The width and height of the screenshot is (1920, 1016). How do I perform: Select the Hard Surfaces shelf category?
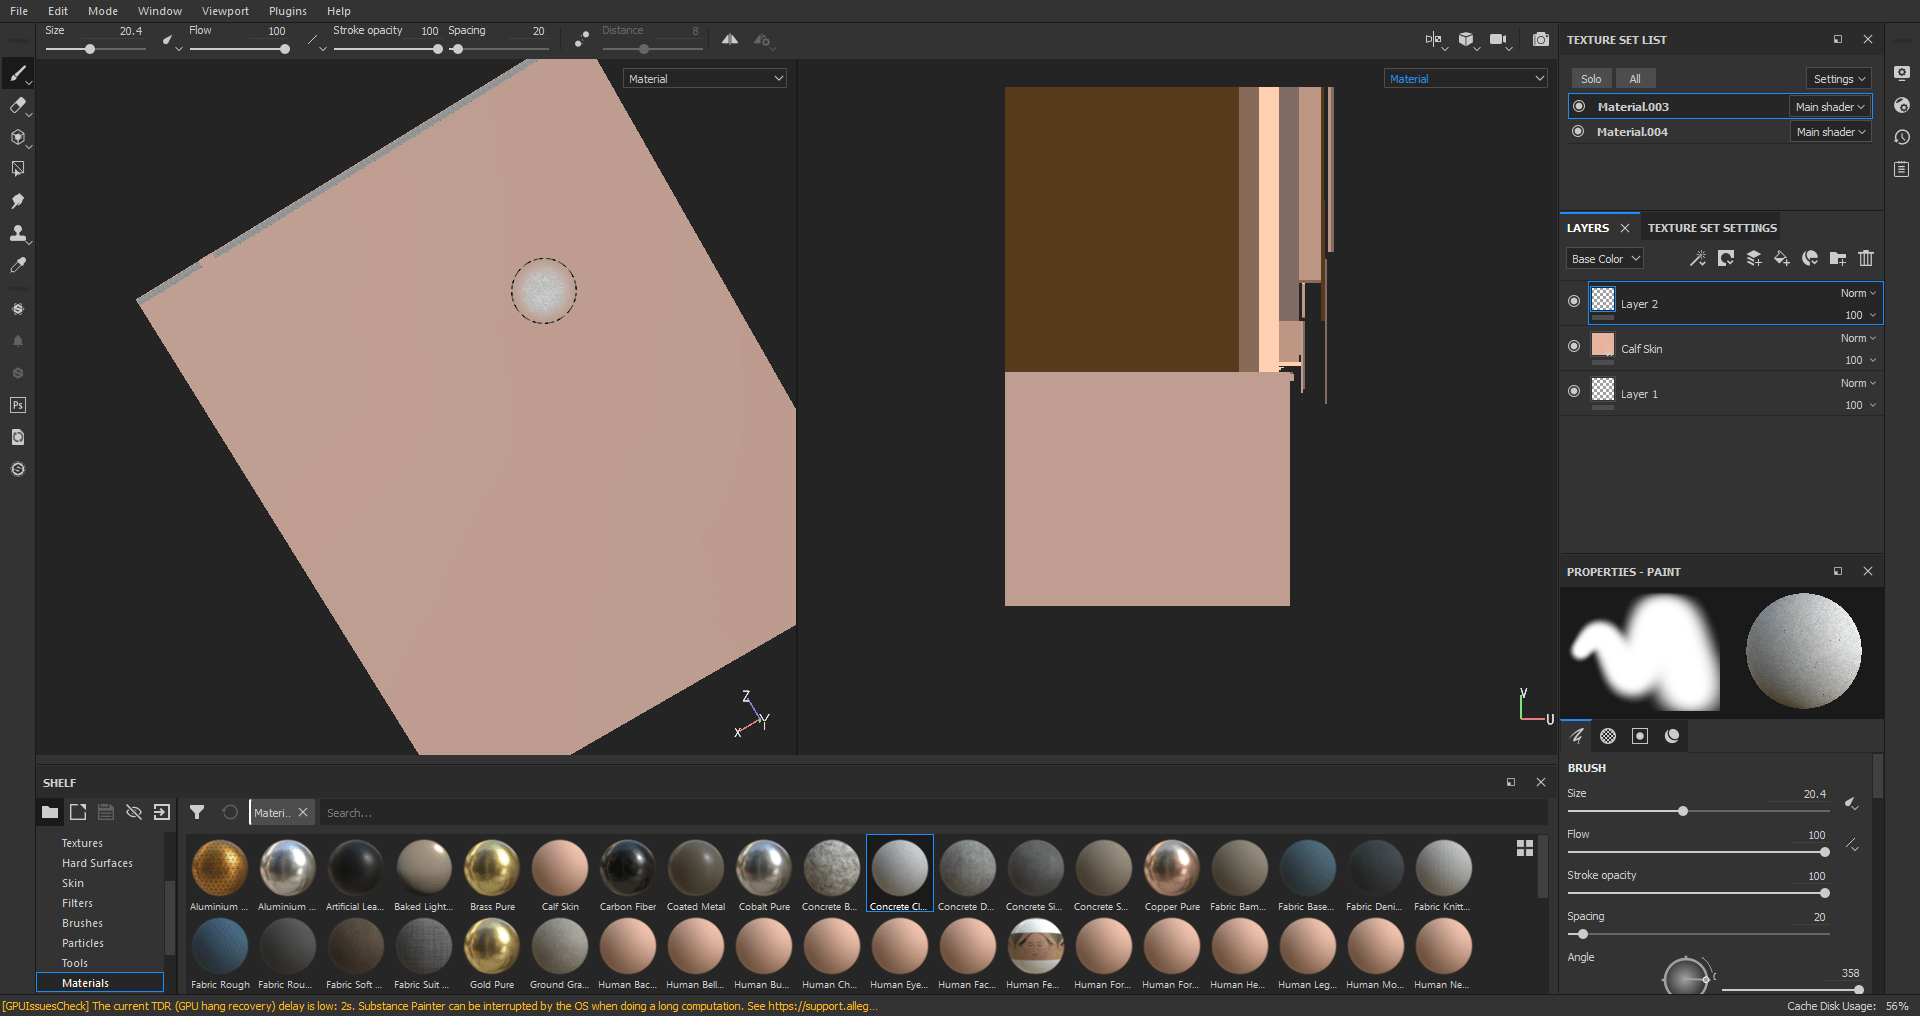[x=97, y=863]
